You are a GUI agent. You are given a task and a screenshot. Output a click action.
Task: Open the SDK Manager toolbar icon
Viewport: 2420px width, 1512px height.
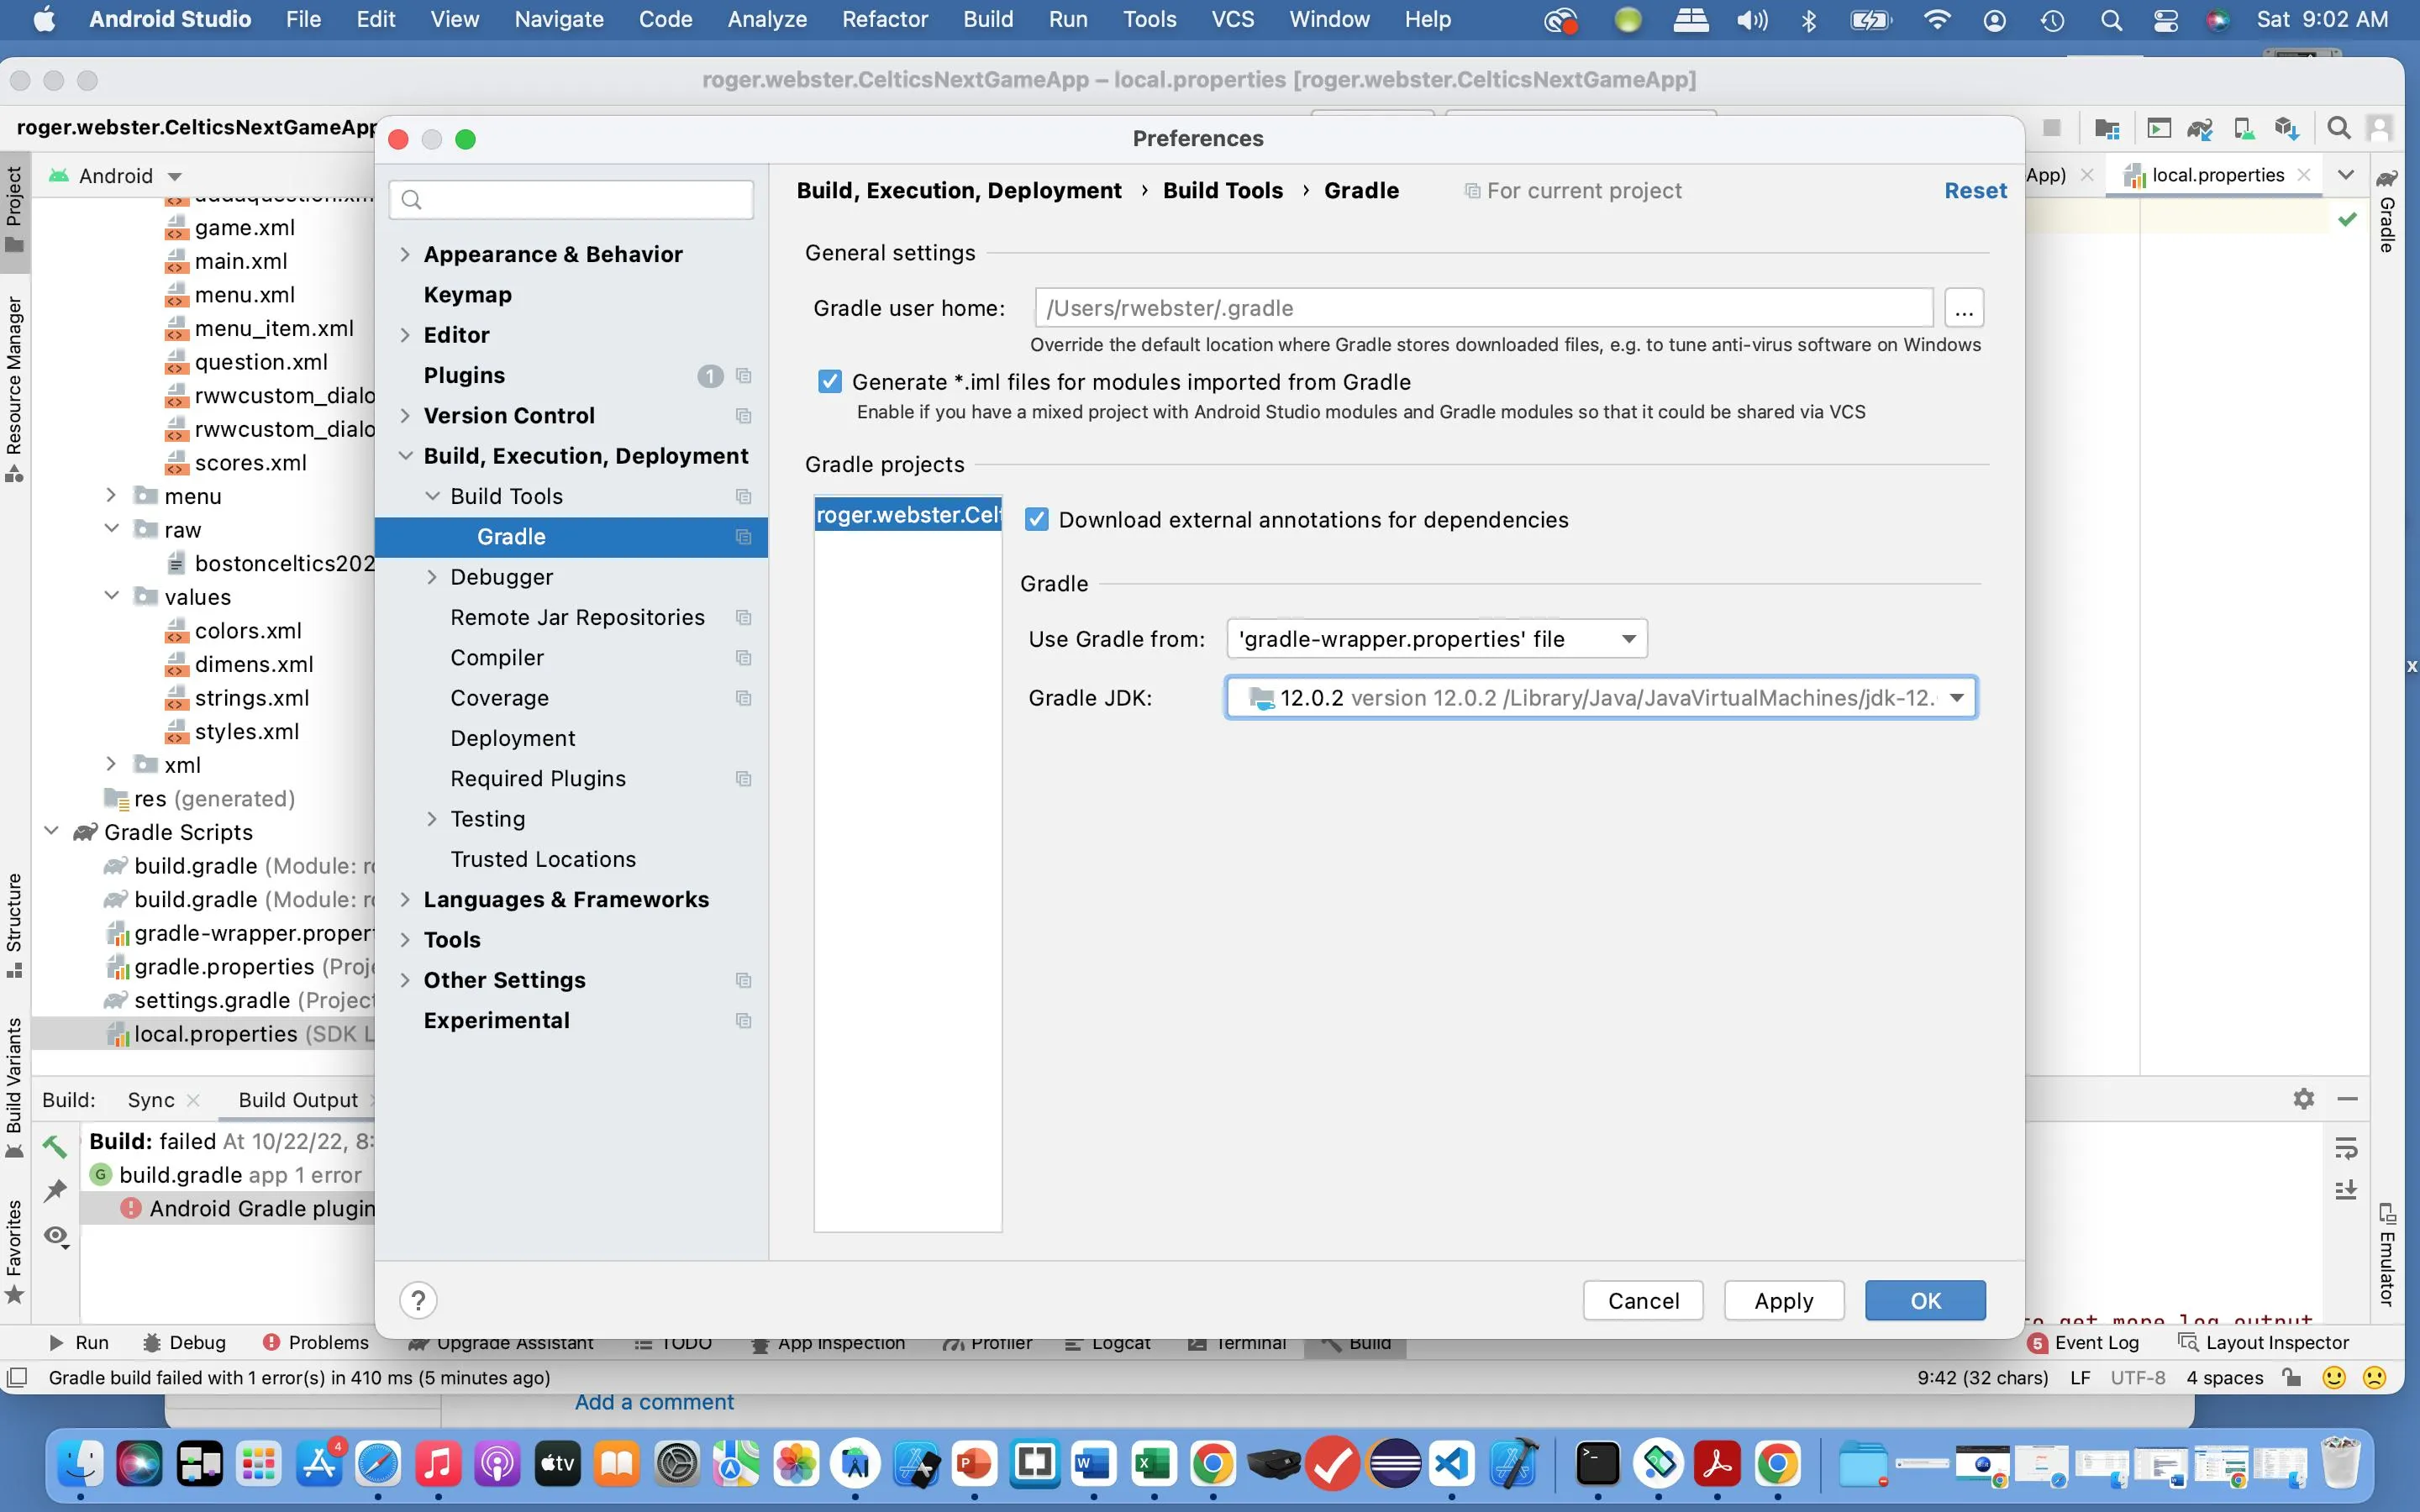2286,128
